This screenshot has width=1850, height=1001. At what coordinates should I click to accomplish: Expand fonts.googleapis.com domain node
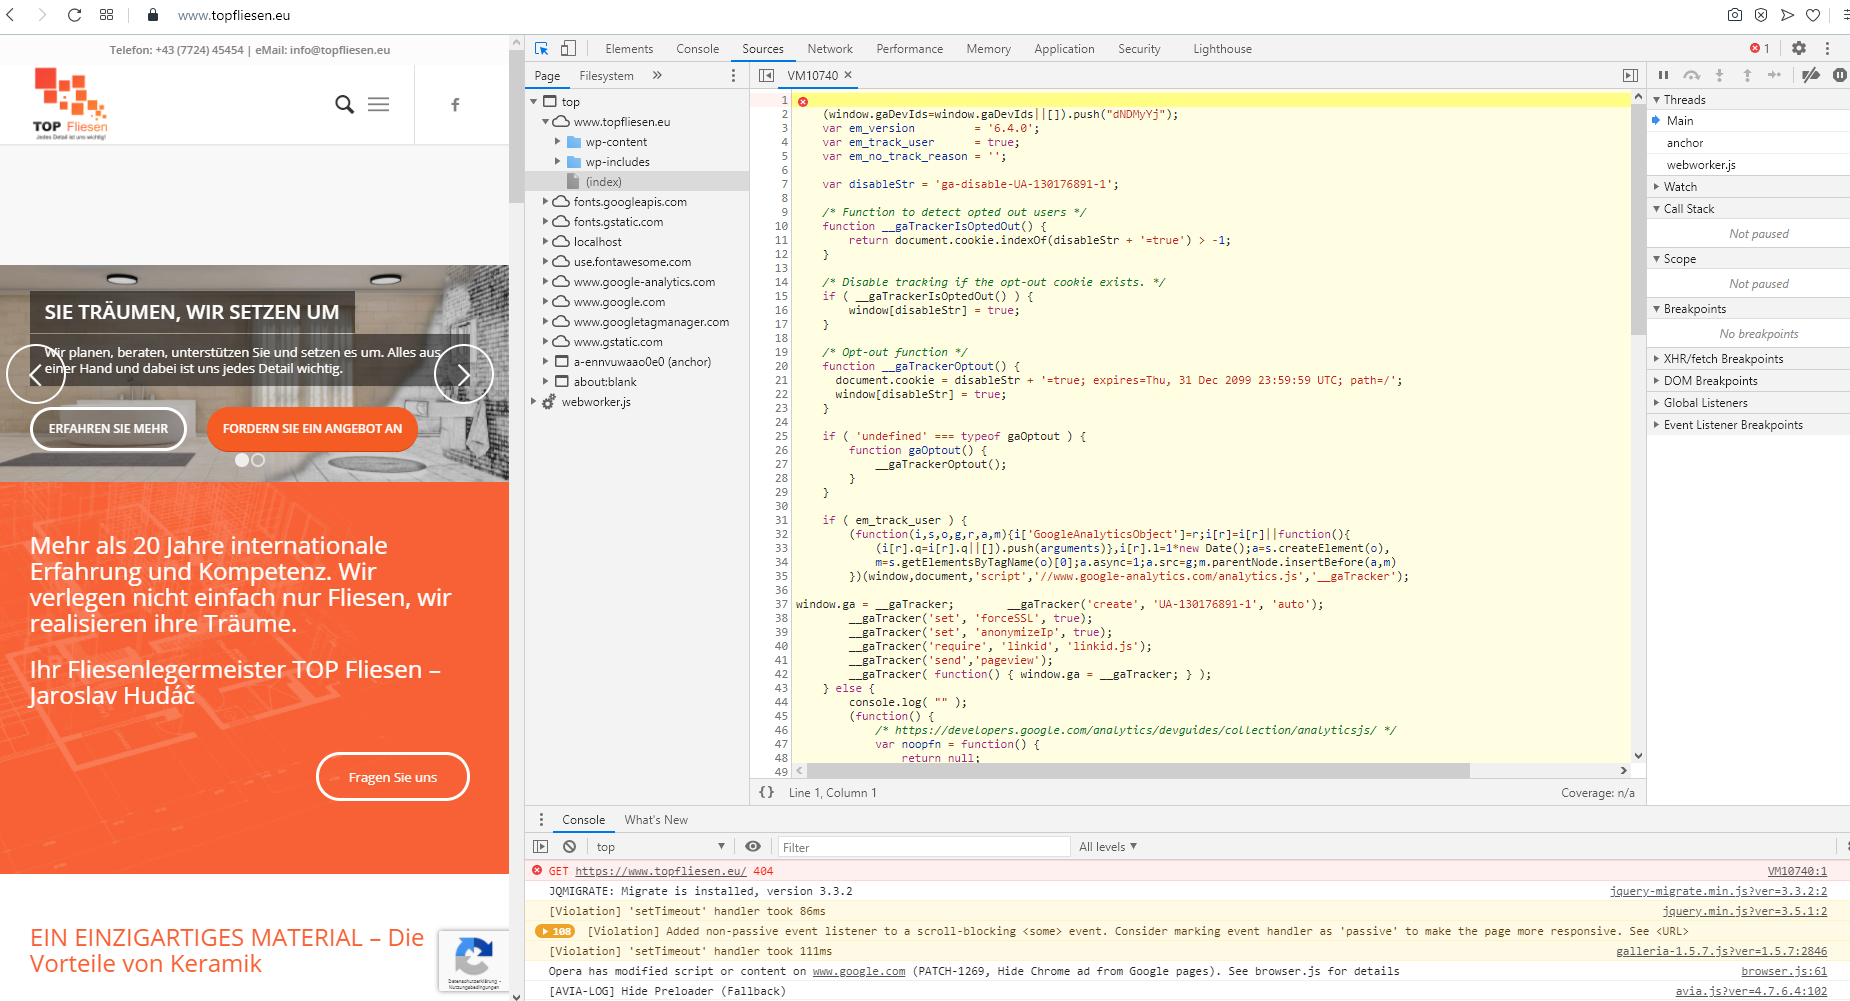coord(546,202)
